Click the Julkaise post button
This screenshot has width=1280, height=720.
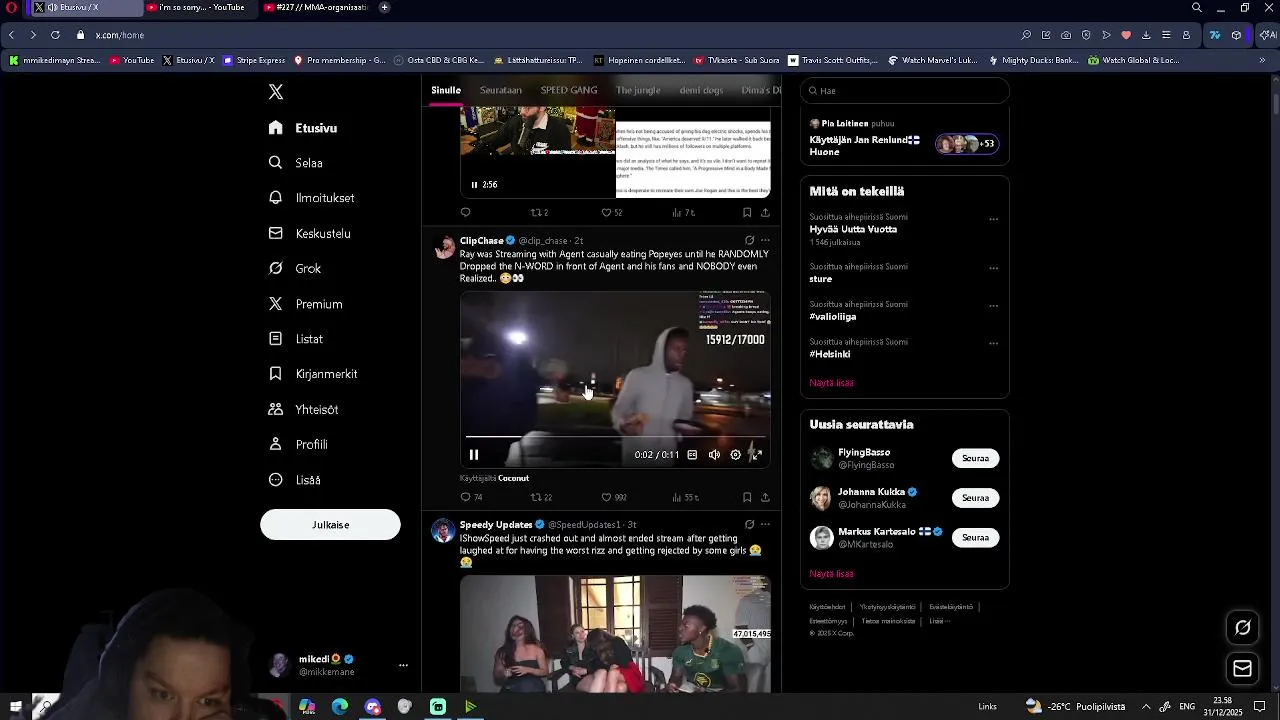(330, 525)
